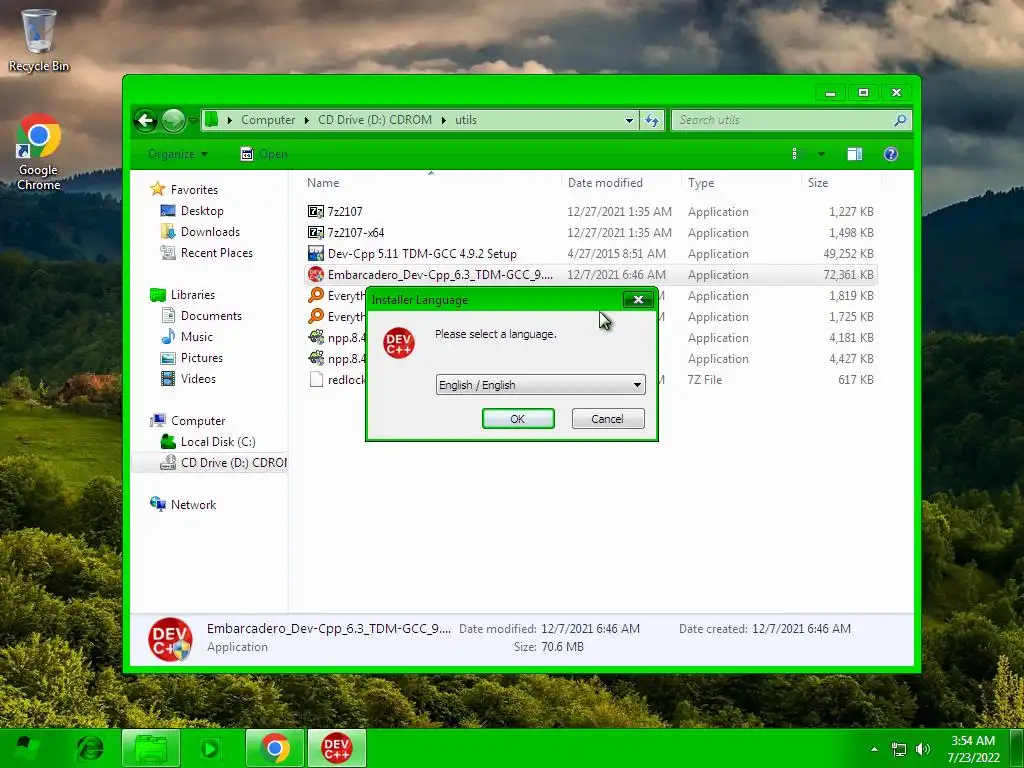This screenshot has width=1024, height=768.
Task: Switch to Dev-C++ installer taskbar button
Action: tap(336, 748)
